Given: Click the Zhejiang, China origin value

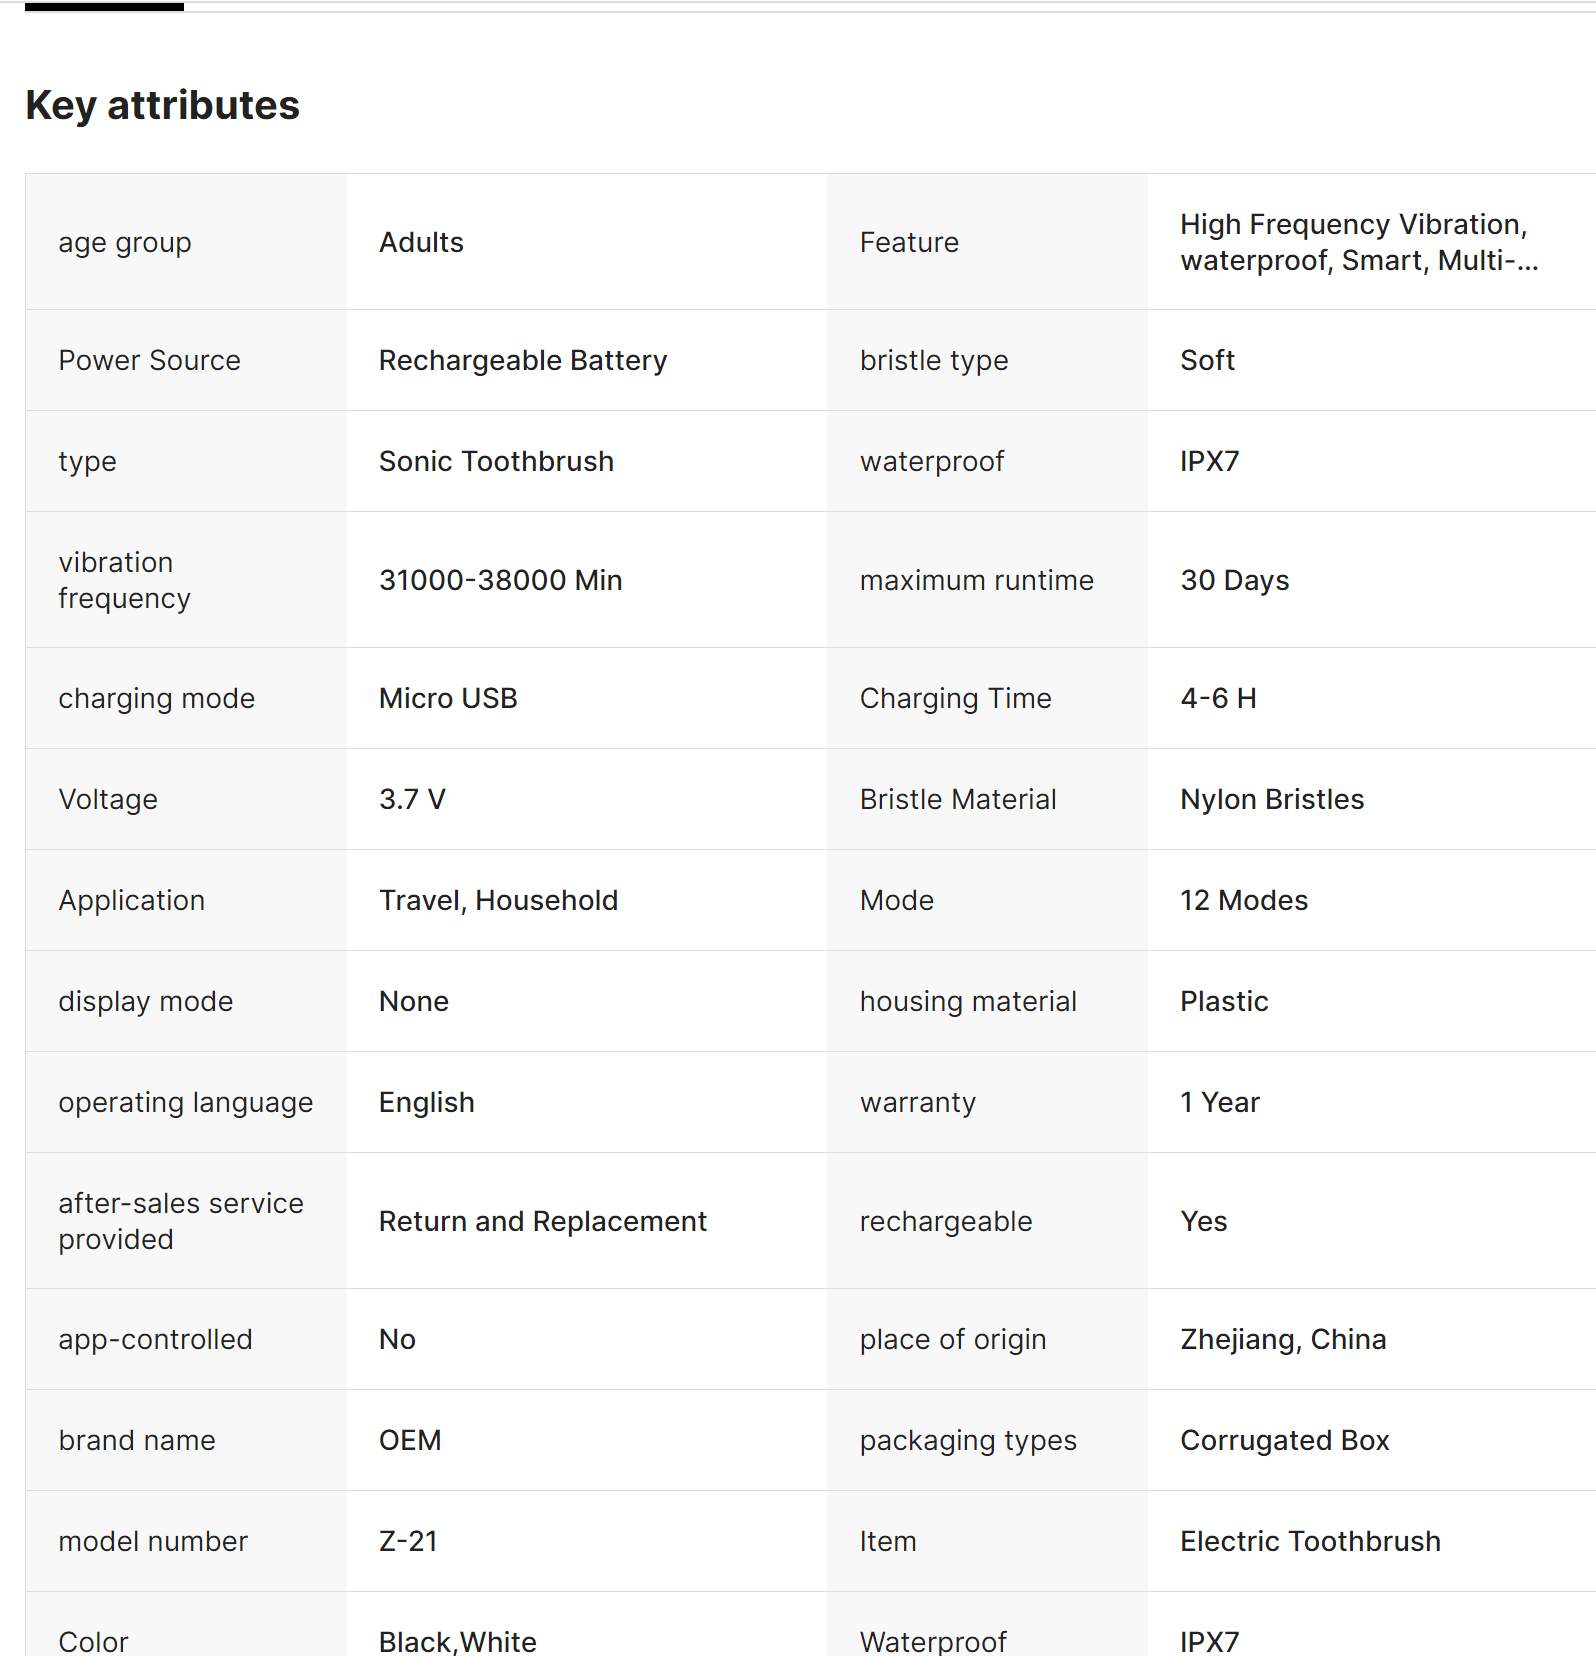Looking at the screenshot, I should [x=1282, y=1339].
